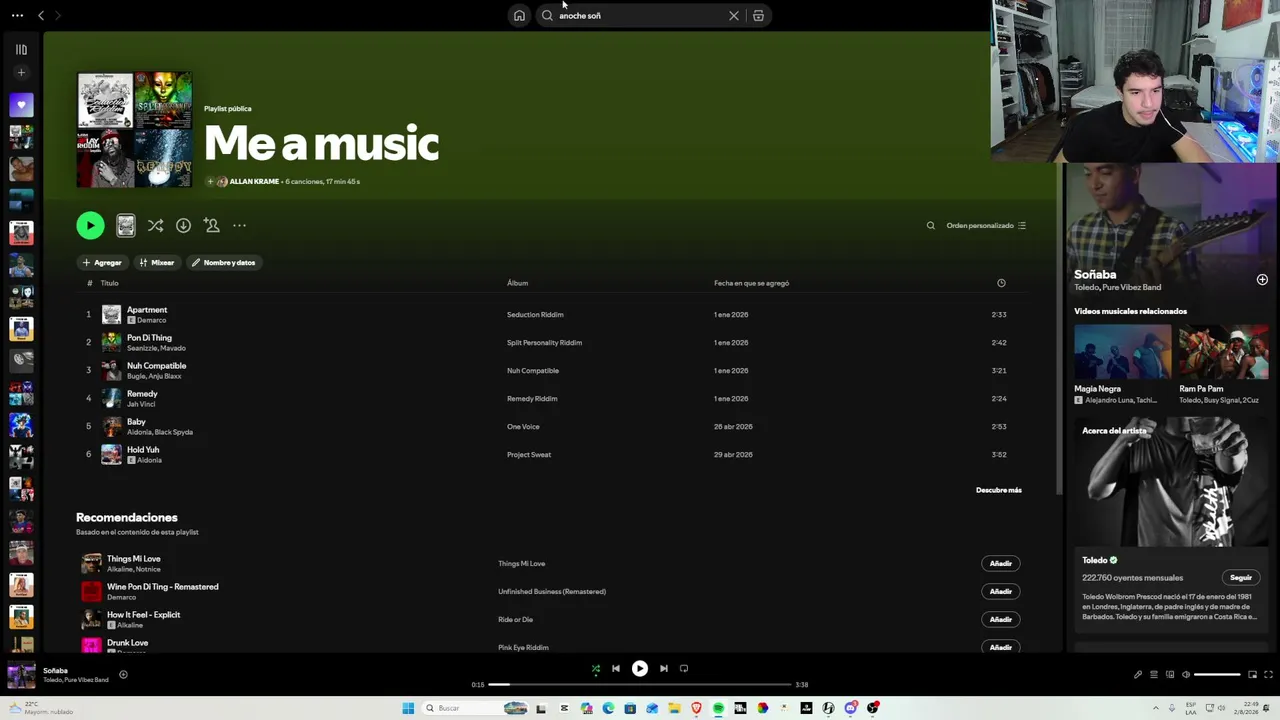
Task: Open the queue icon in the player bar
Action: coord(1154,675)
